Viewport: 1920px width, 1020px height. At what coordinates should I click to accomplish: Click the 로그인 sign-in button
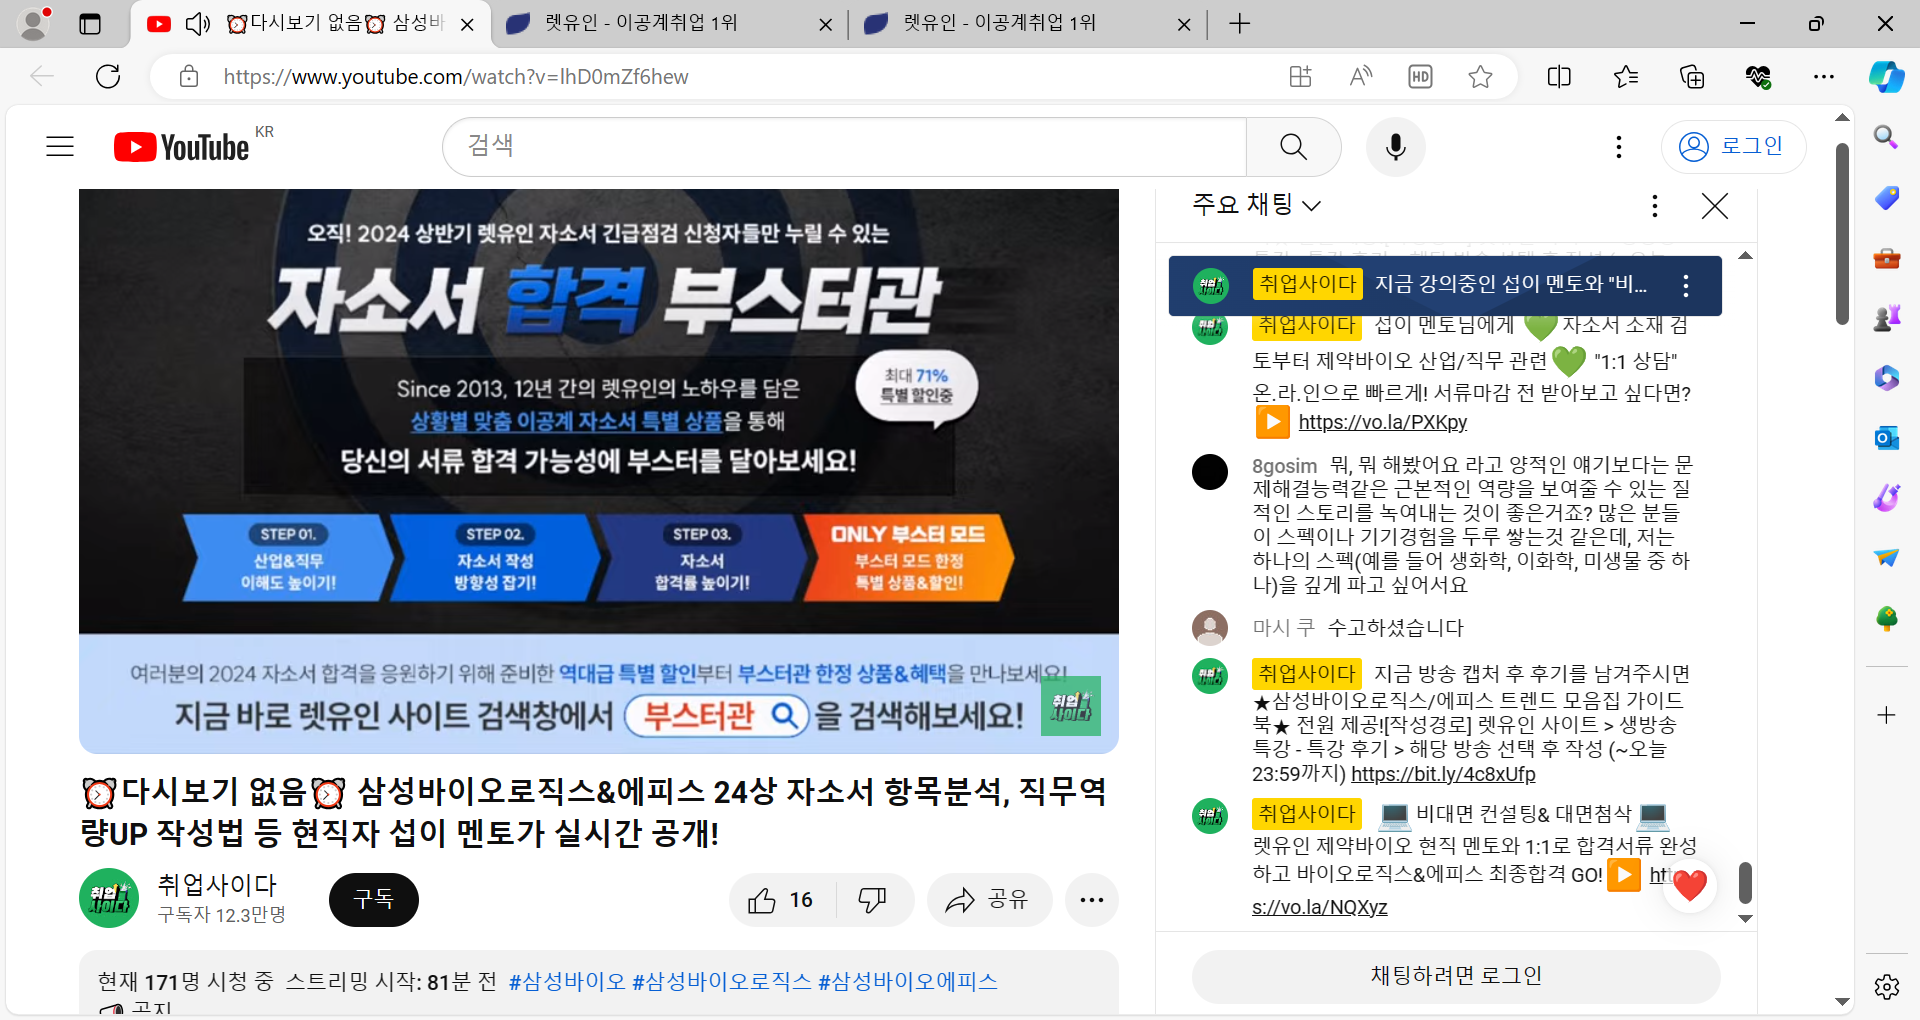tap(1733, 147)
